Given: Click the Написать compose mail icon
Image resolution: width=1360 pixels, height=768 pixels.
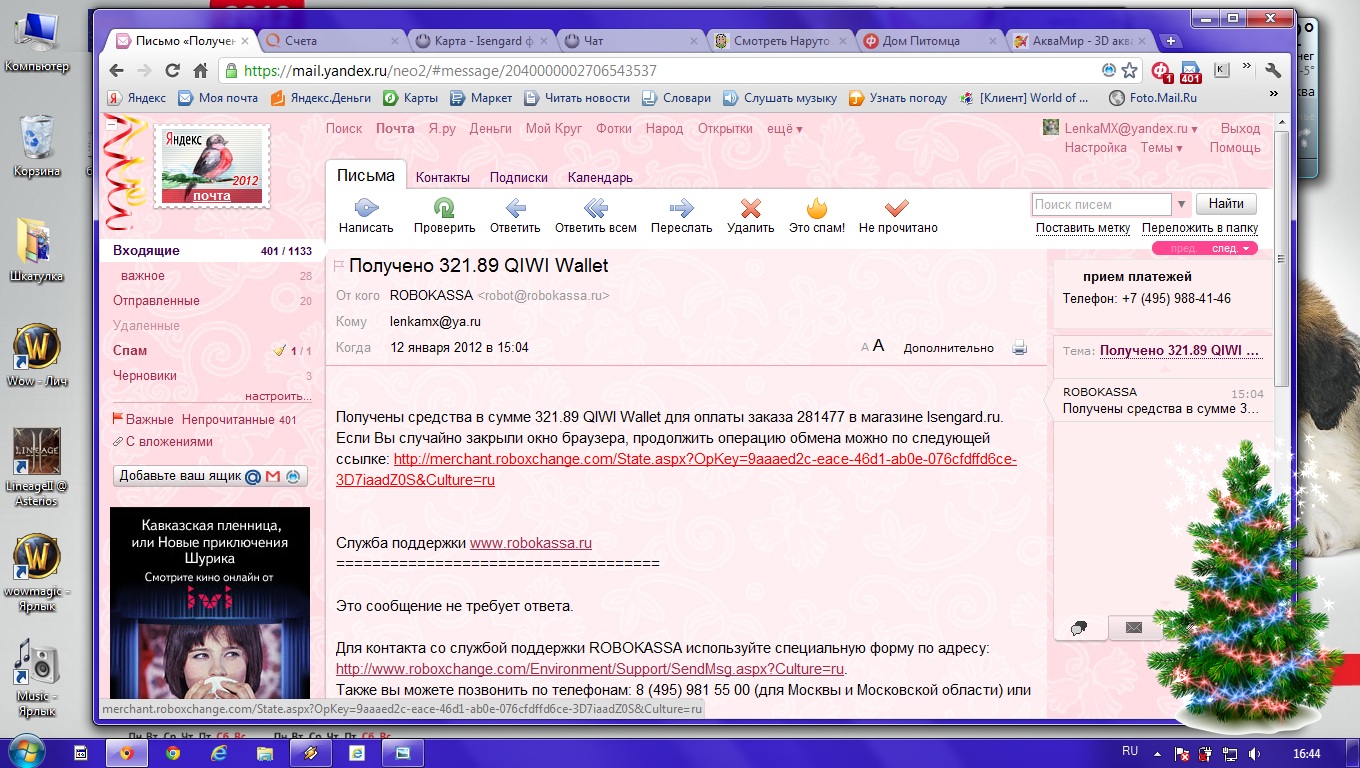Looking at the screenshot, I should (x=366, y=208).
